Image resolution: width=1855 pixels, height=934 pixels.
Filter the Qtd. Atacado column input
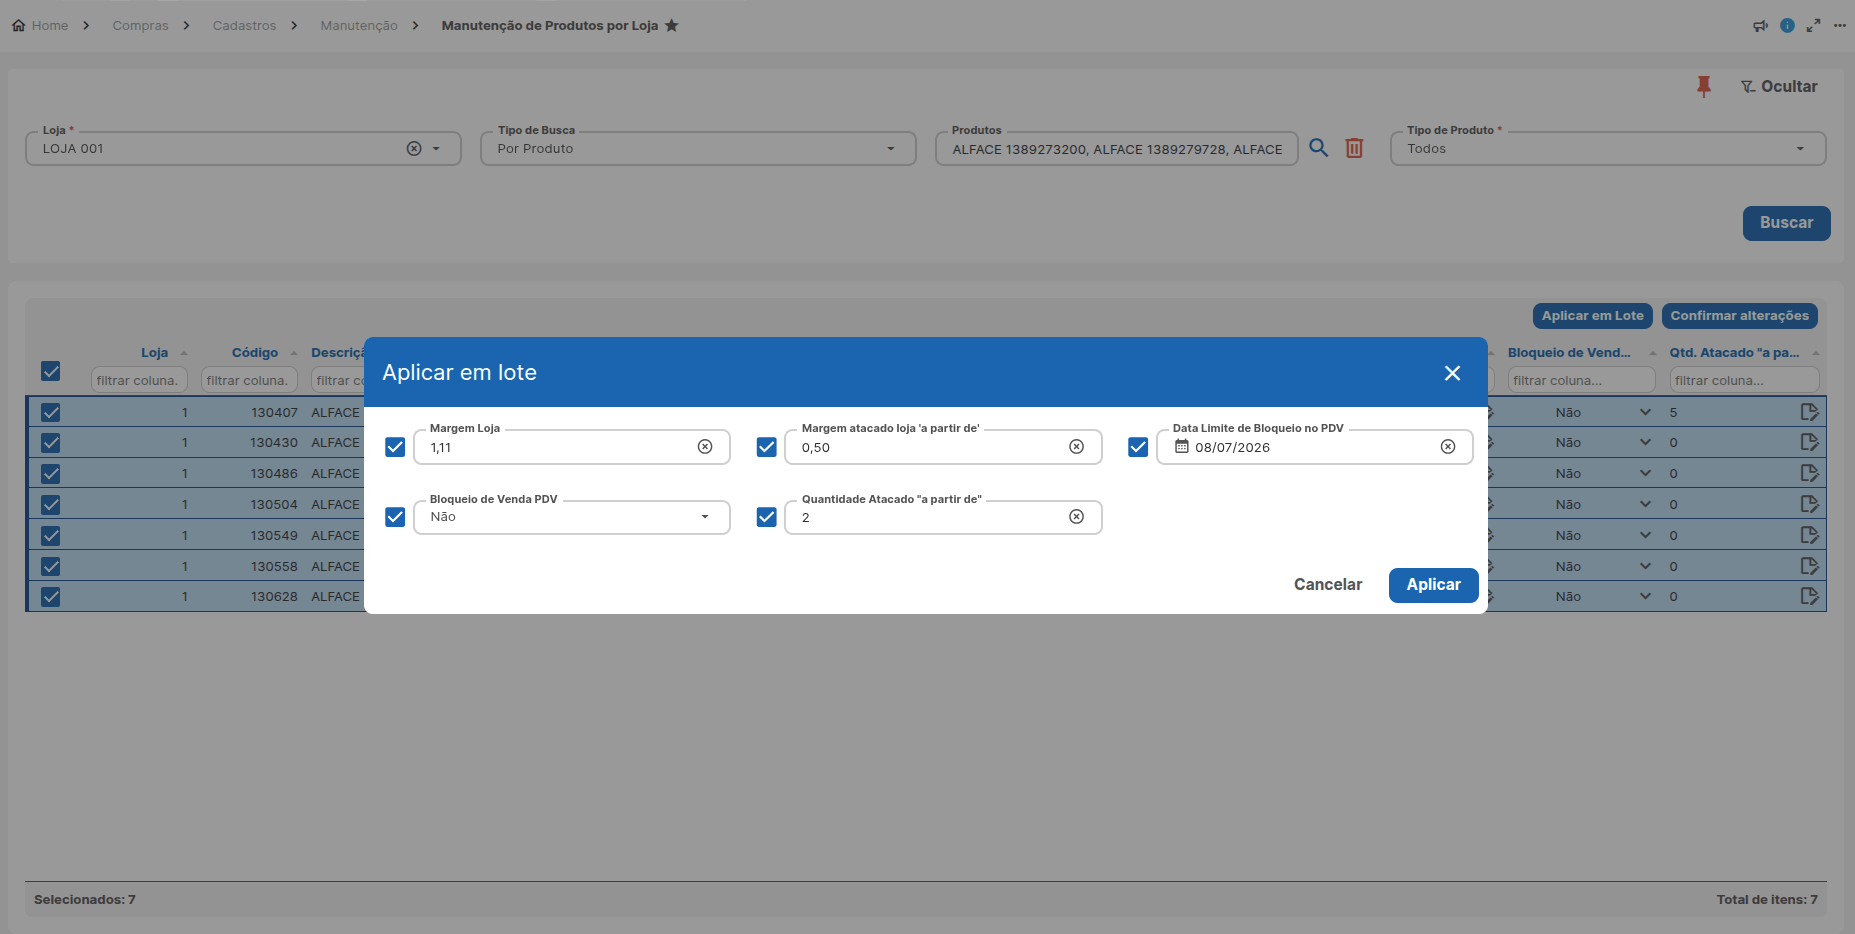click(1744, 380)
